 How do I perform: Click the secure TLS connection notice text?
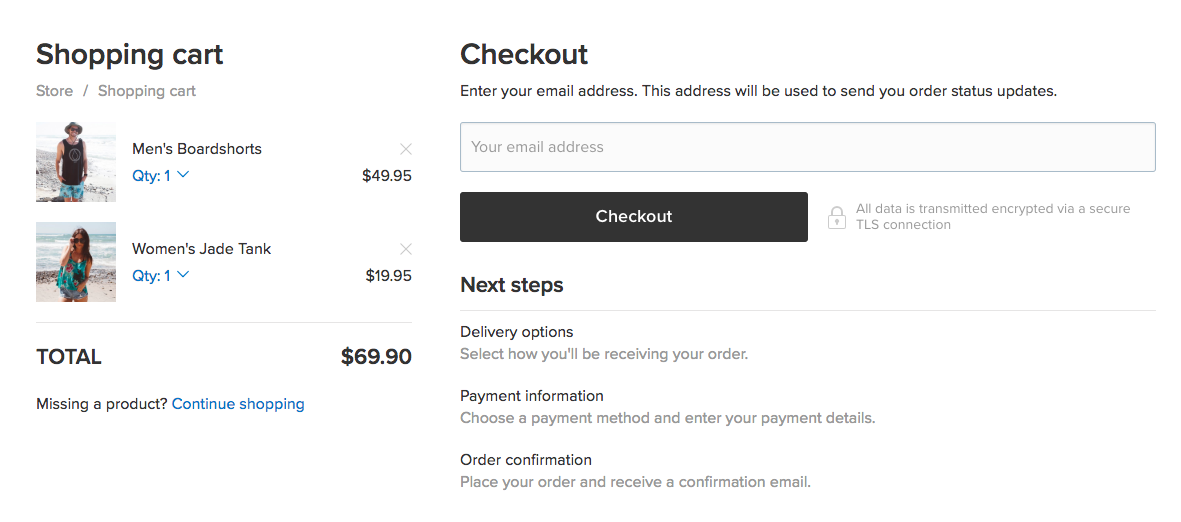[992, 217]
